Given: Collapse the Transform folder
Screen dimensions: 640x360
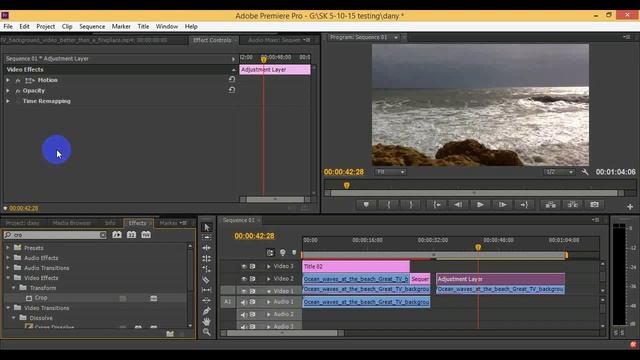Looking at the screenshot, I should click(x=13, y=288).
